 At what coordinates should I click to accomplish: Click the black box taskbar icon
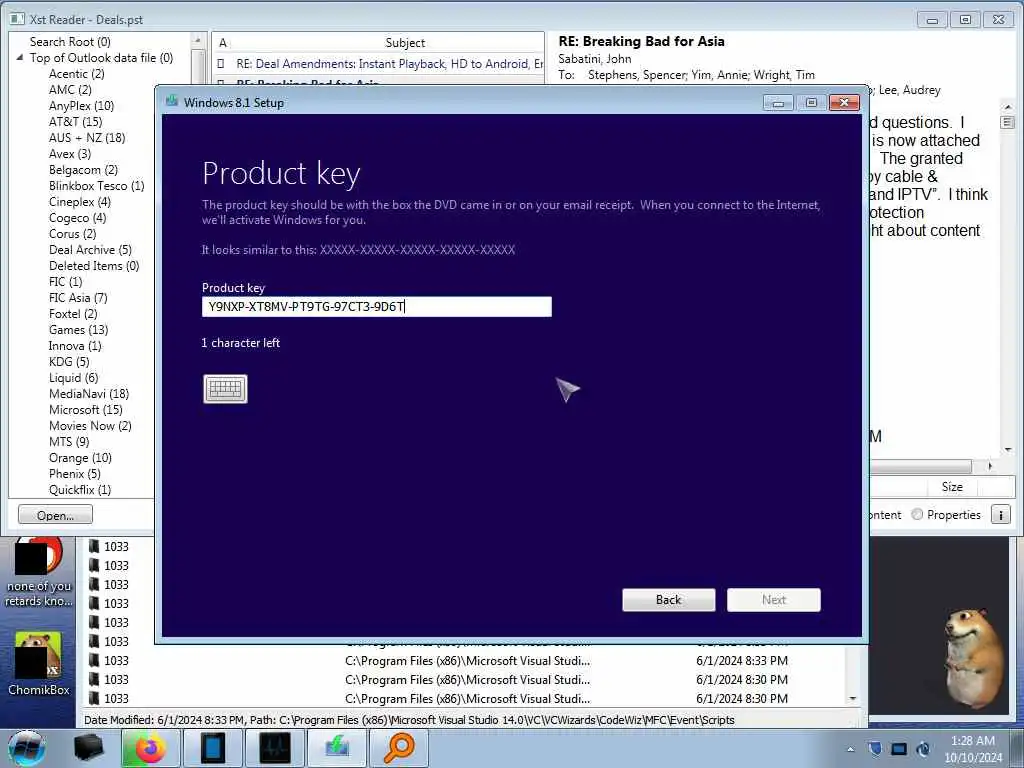click(x=88, y=748)
